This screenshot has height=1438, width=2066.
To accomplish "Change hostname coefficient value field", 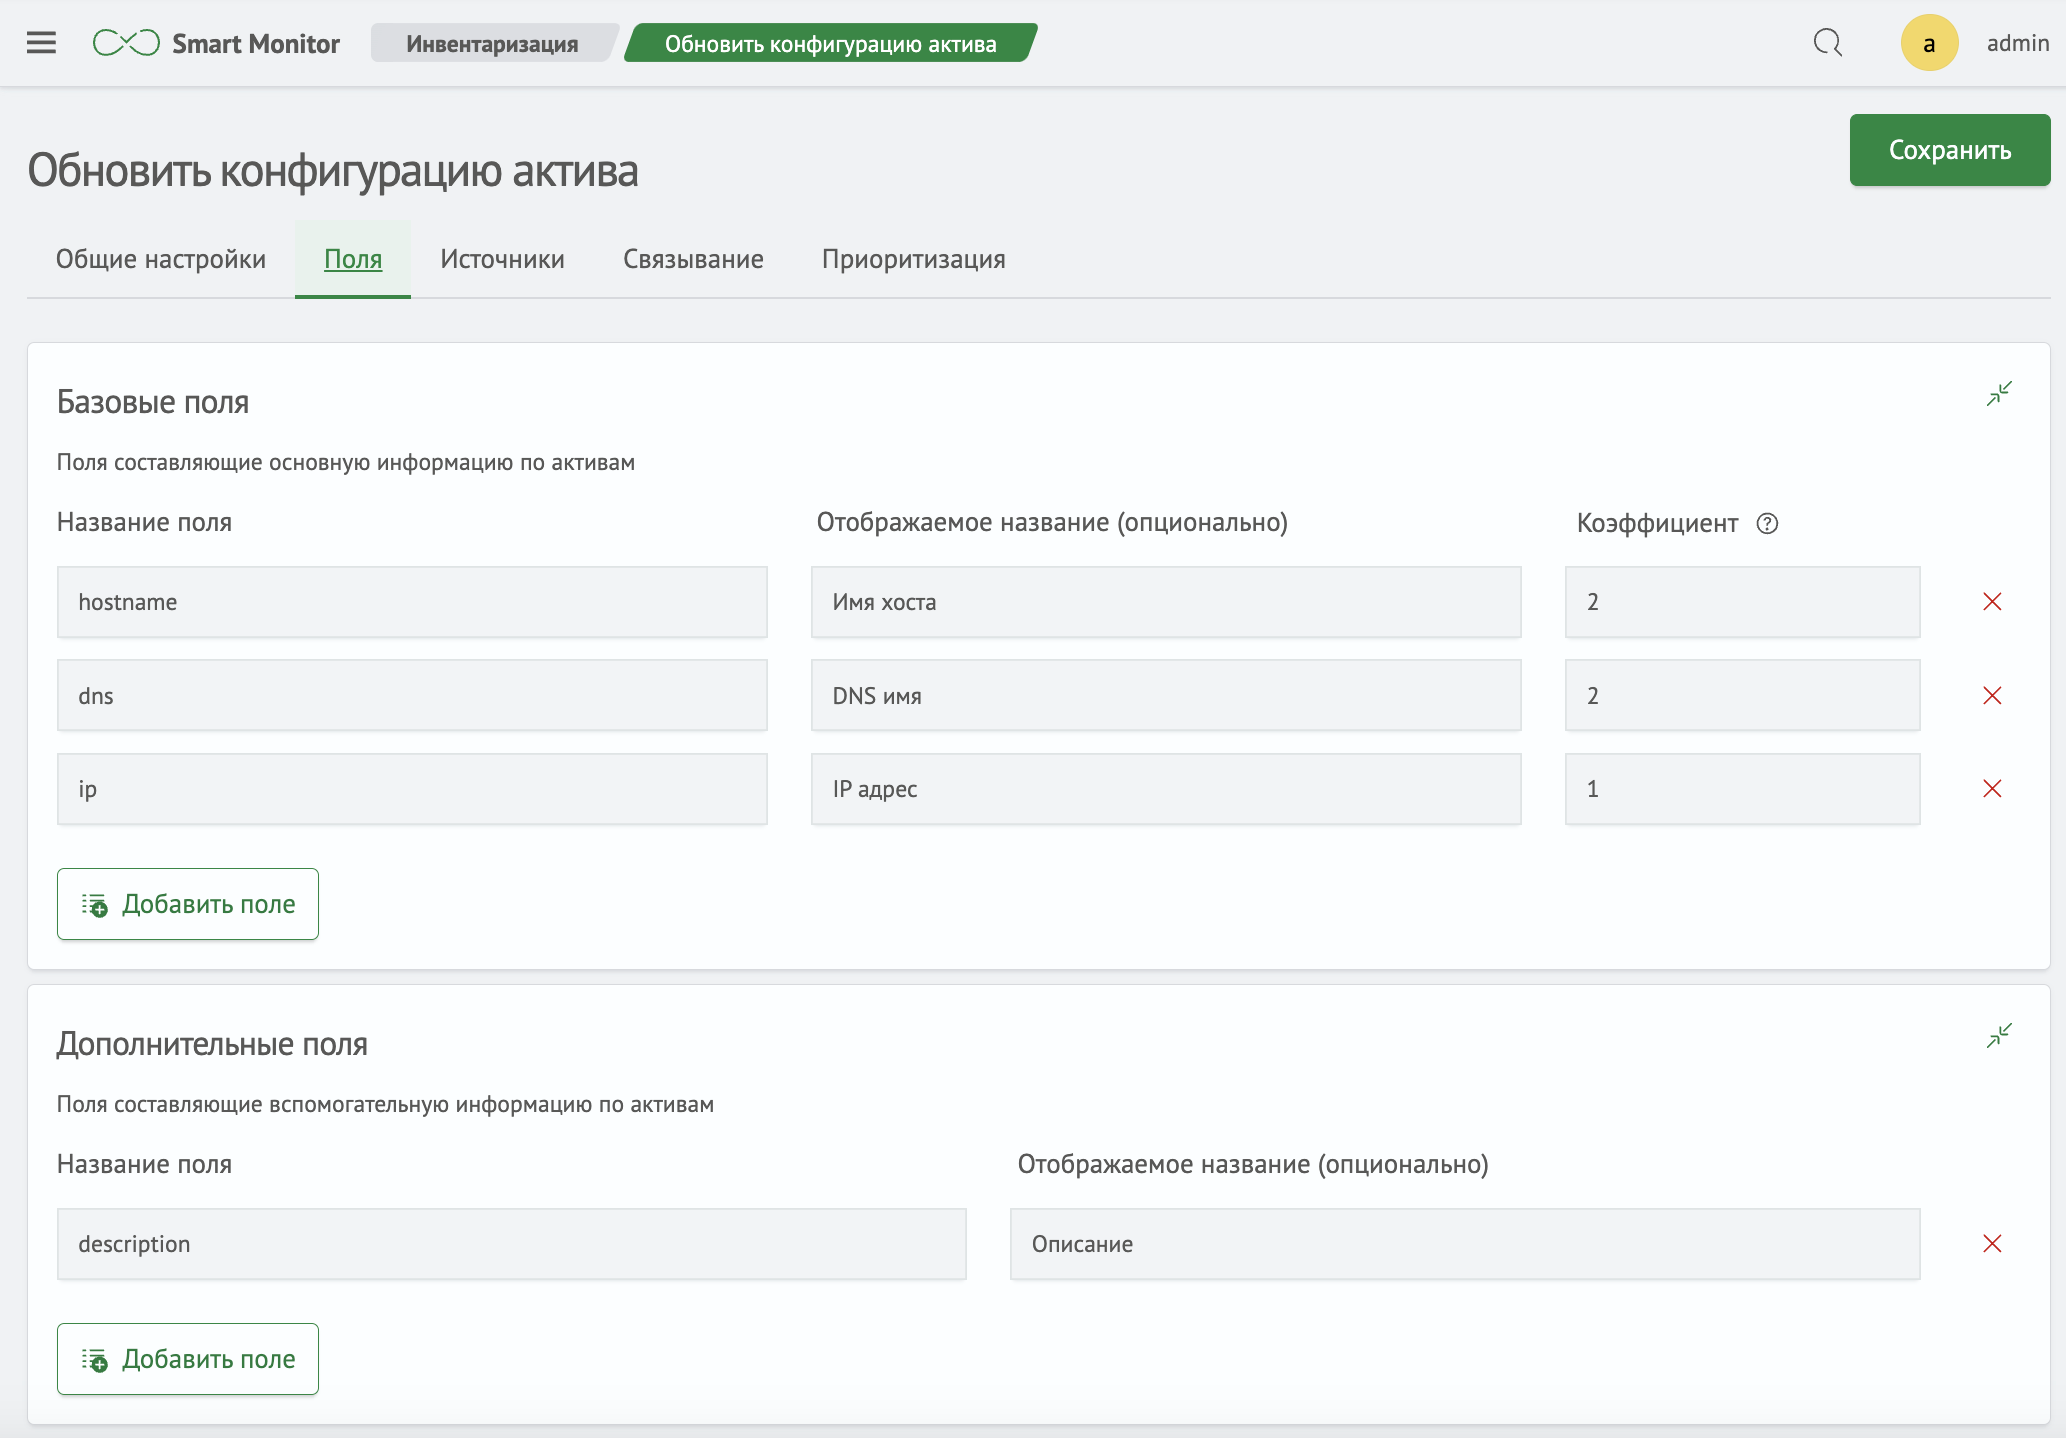I will point(1742,602).
